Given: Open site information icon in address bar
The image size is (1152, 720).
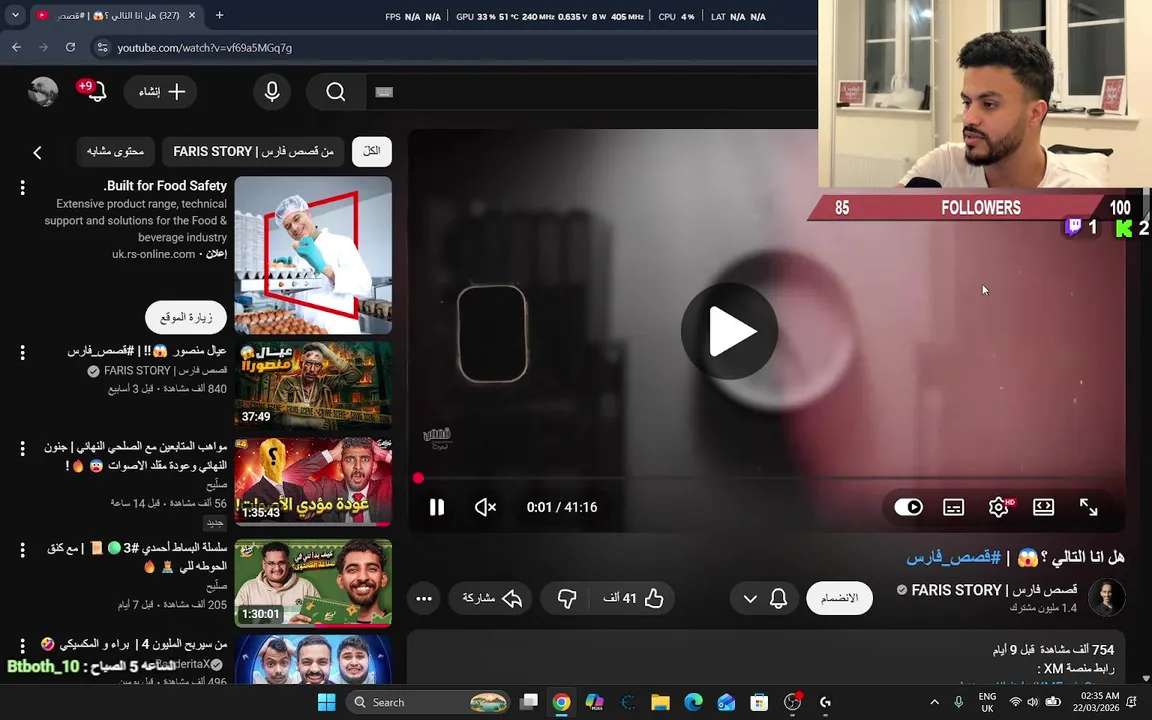Looking at the screenshot, I should click(102, 48).
